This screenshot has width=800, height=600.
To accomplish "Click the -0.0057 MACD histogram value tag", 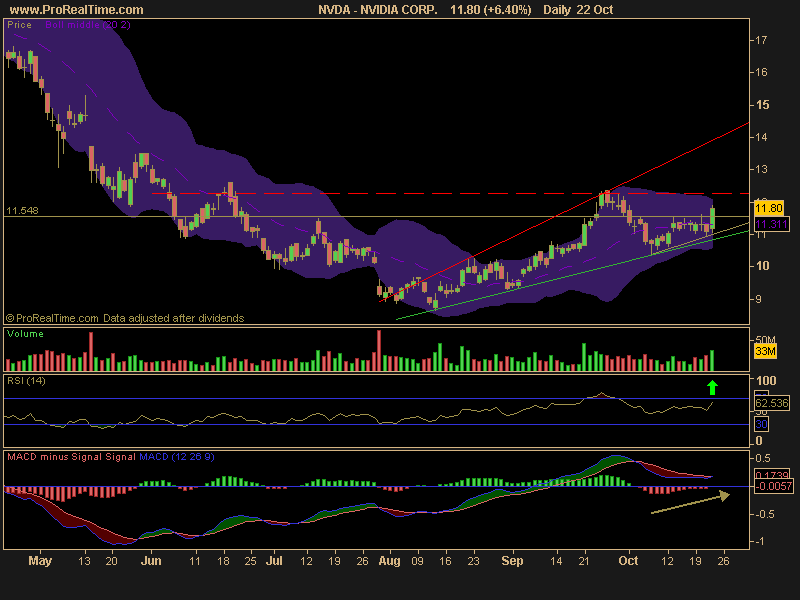I will (x=773, y=486).
